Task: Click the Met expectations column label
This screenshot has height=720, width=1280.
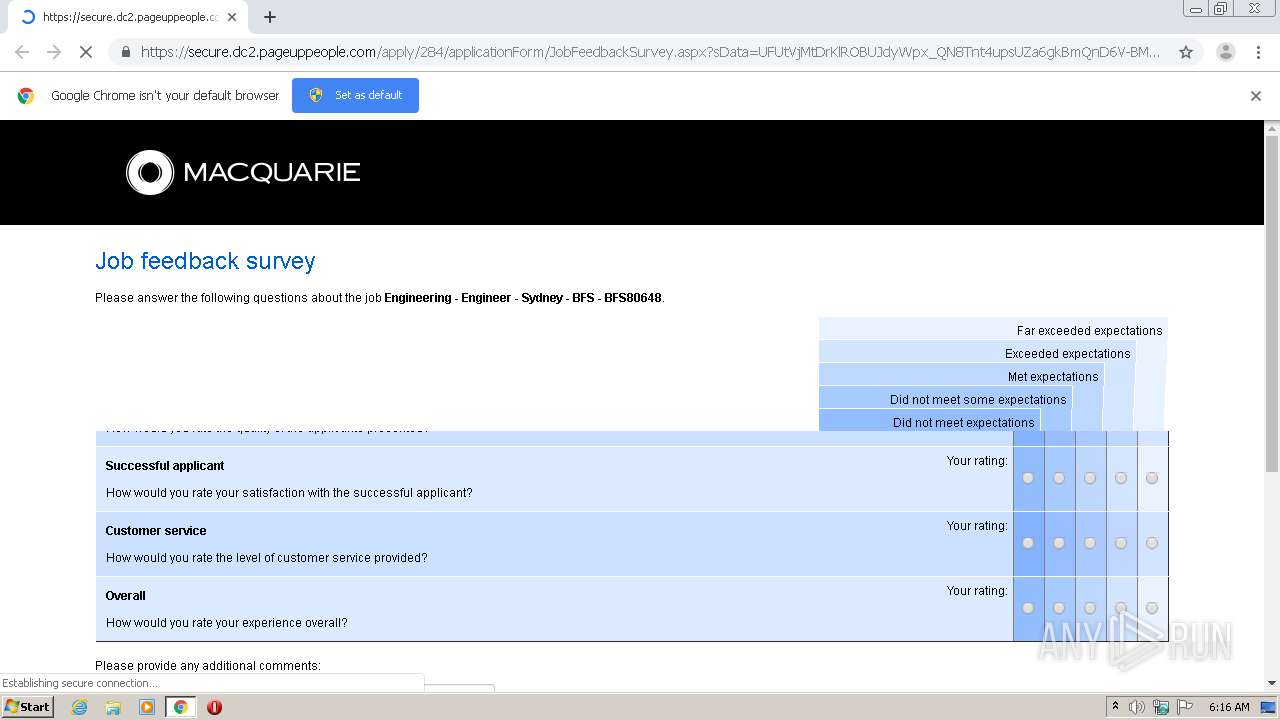Action: point(1053,377)
